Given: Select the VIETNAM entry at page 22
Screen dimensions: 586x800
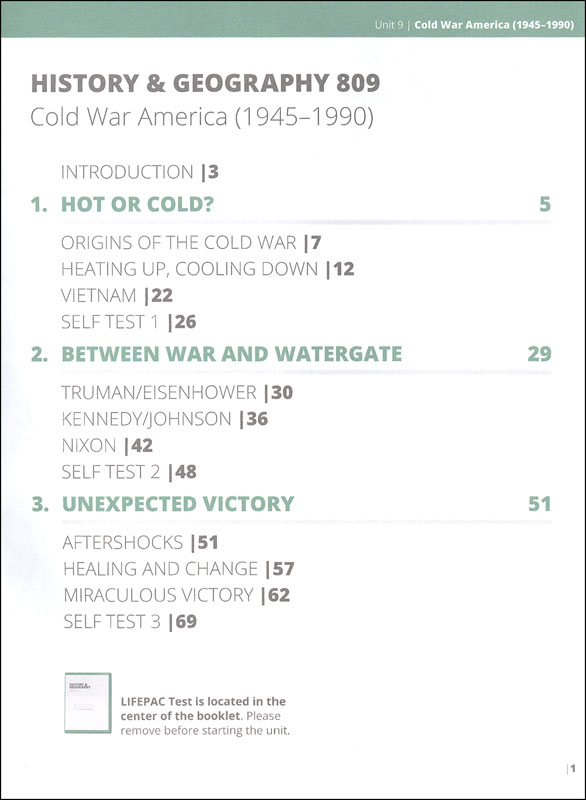Looking at the screenshot, I should click(x=117, y=295).
